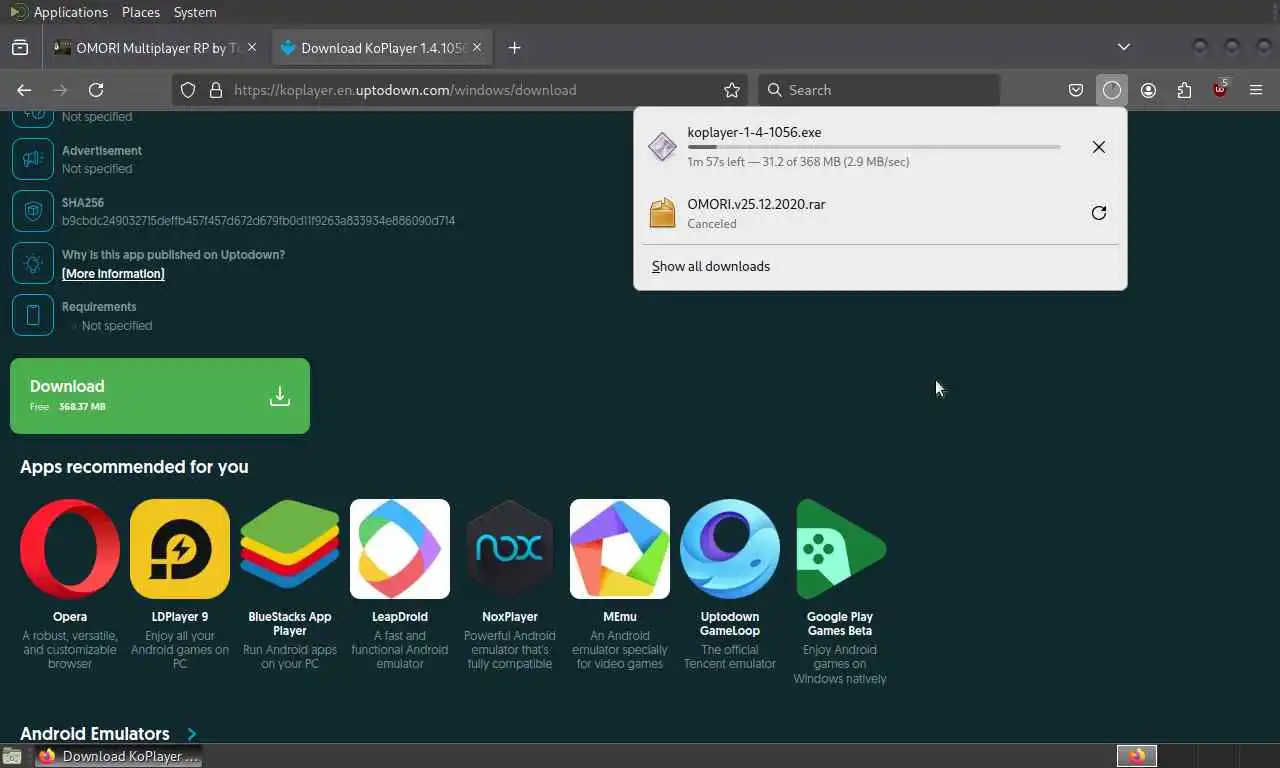The height and width of the screenshot is (768, 1280).
Task: Click the NoxPlayer title text
Action: pyautogui.click(x=510, y=617)
